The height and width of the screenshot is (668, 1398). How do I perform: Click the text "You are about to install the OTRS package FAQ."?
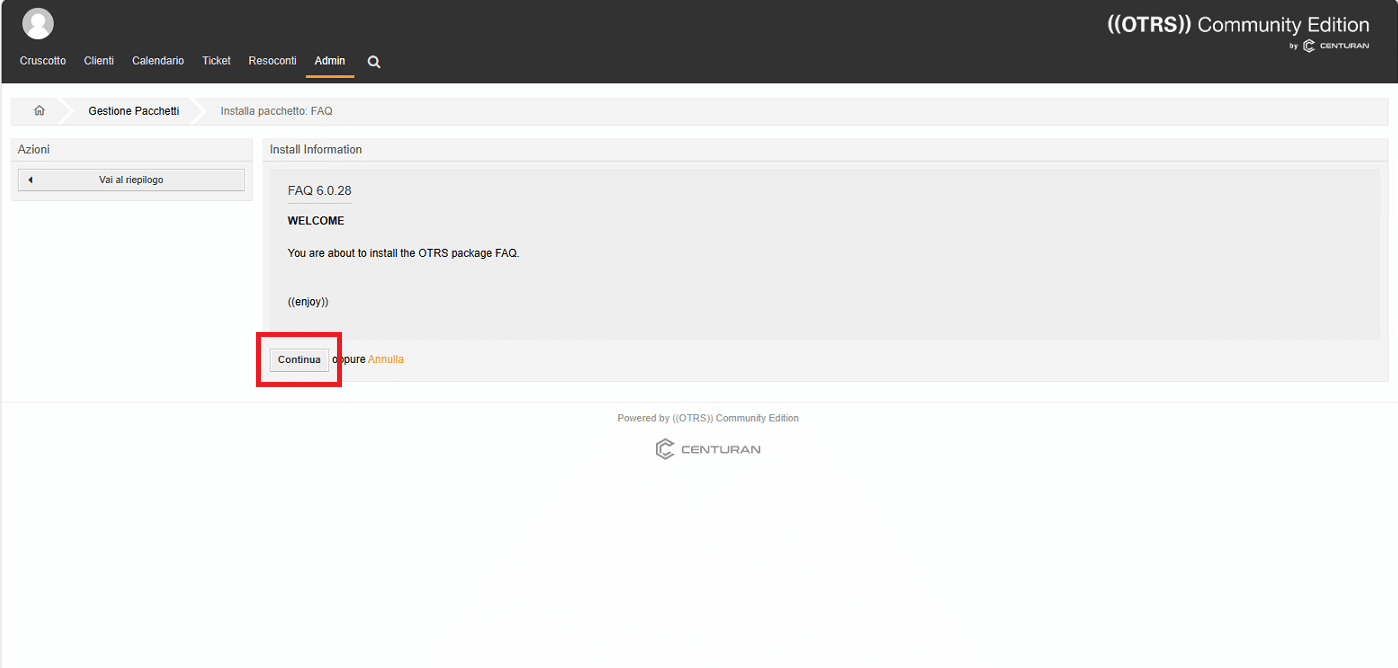tap(403, 253)
